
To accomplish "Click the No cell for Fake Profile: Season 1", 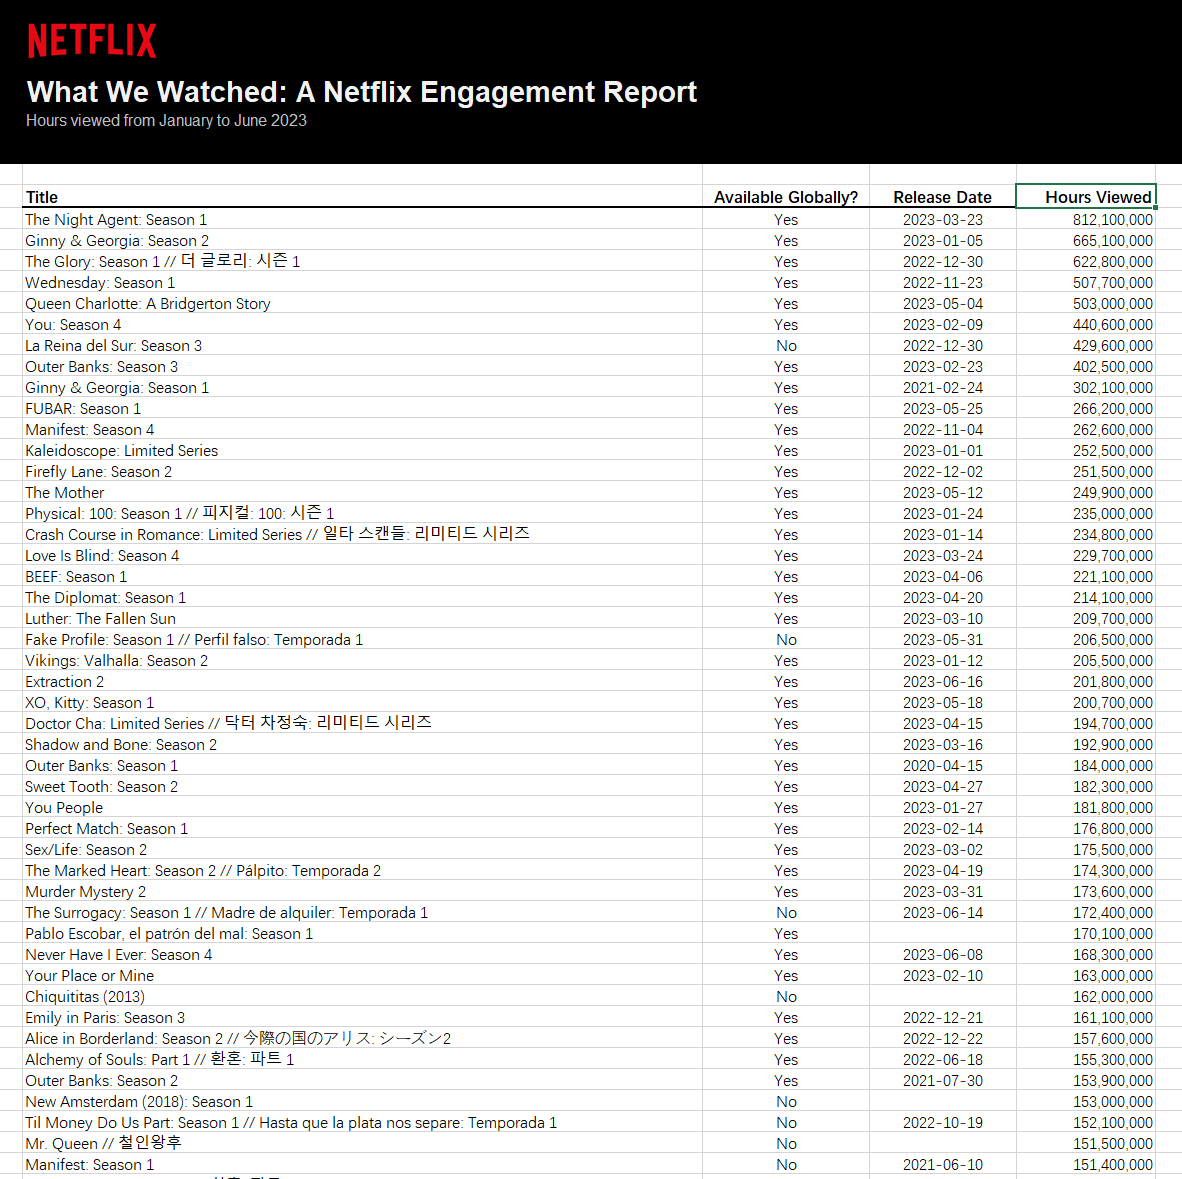I will tap(786, 639).
